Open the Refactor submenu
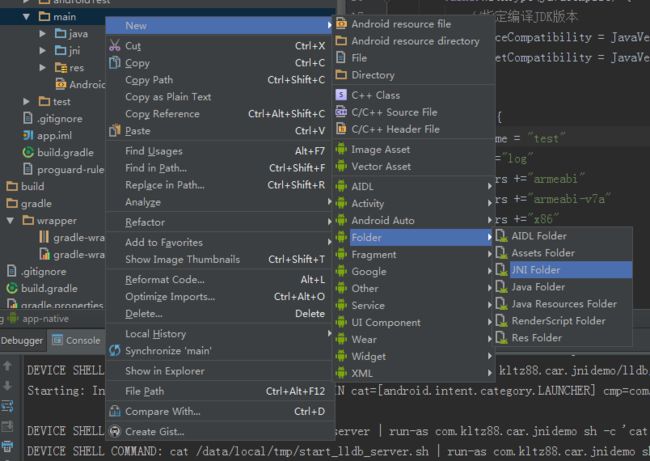Screen dimensions: 650x461 (x=220, y=222)
